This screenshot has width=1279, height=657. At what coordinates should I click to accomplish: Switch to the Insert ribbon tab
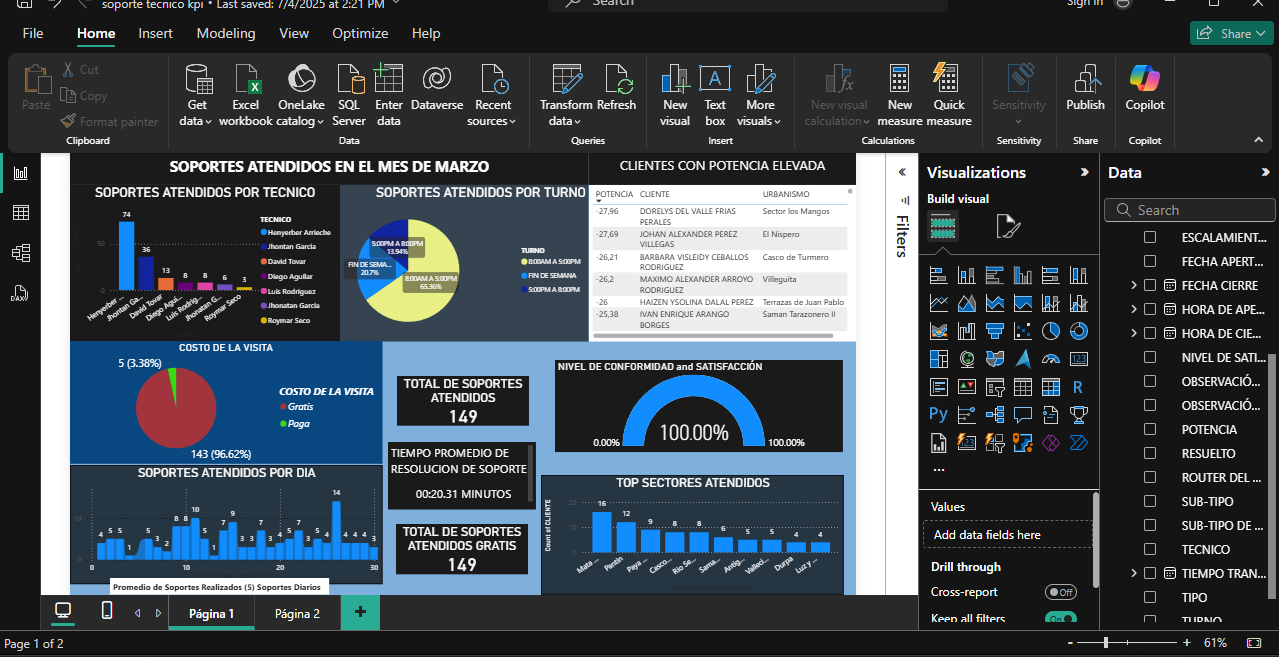[155, 33]
